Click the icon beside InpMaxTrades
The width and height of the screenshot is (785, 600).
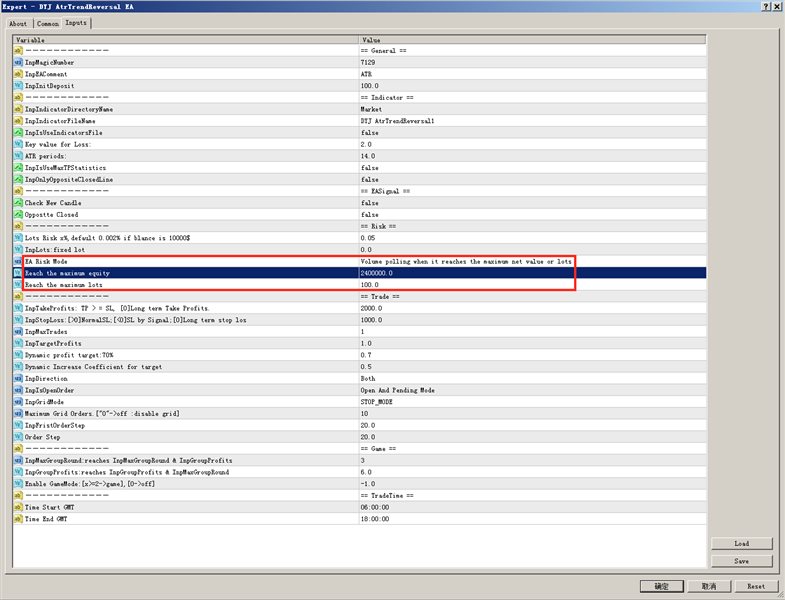tap(18, 332)
